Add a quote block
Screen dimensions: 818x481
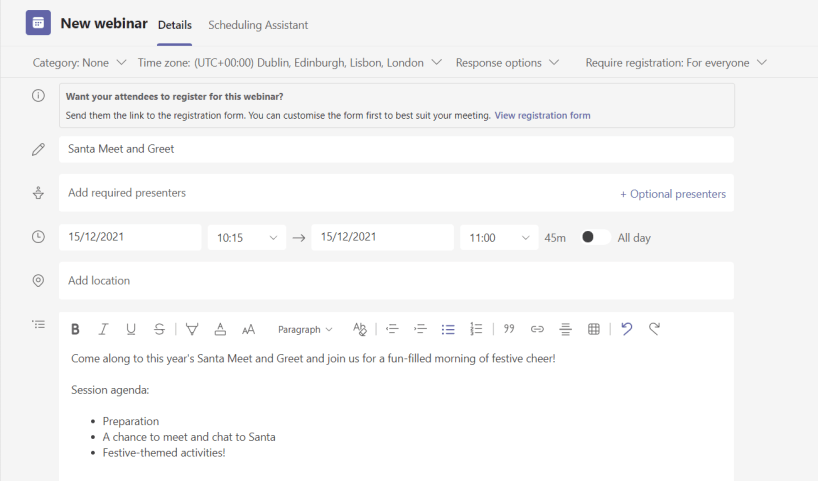tap(509, 329)
